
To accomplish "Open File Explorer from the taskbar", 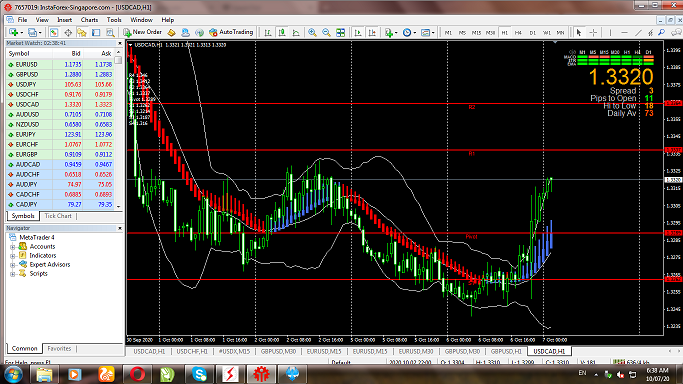I will [x=44, y=374].
